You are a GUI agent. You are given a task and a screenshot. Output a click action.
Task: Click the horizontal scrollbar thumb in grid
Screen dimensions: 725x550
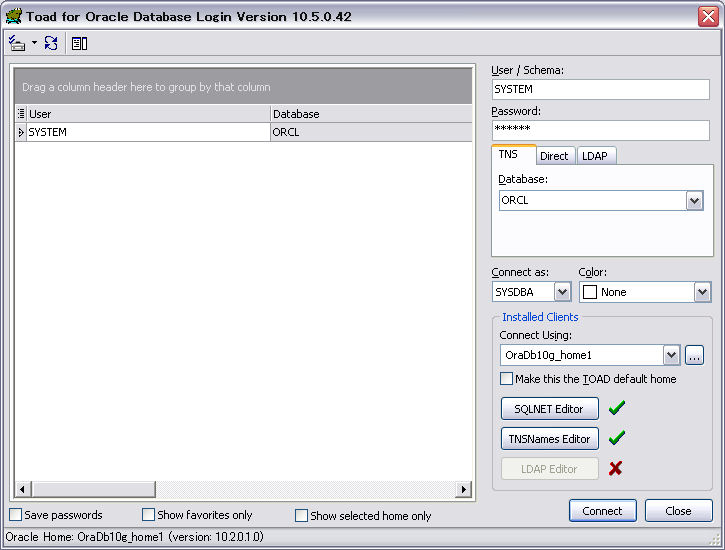93,489
